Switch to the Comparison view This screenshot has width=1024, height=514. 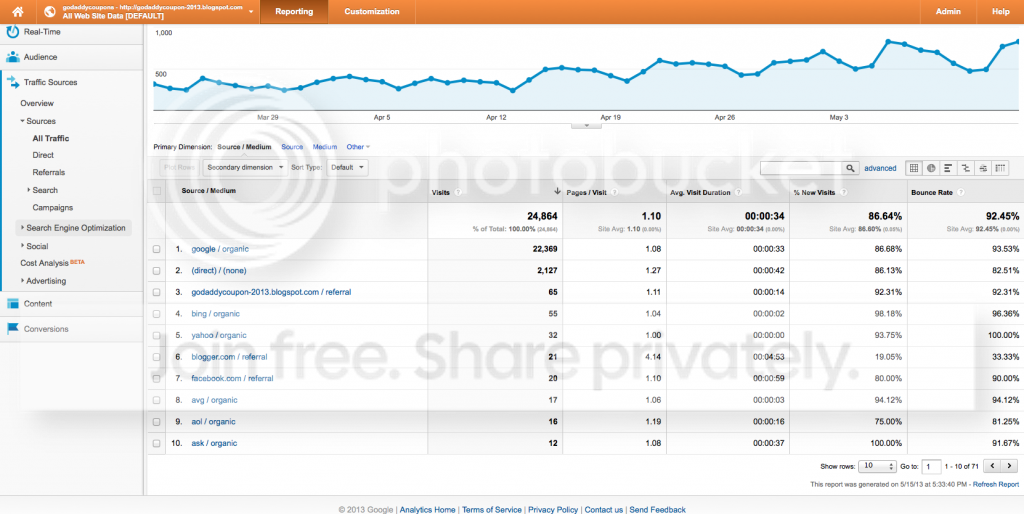[x=965, y=168]
